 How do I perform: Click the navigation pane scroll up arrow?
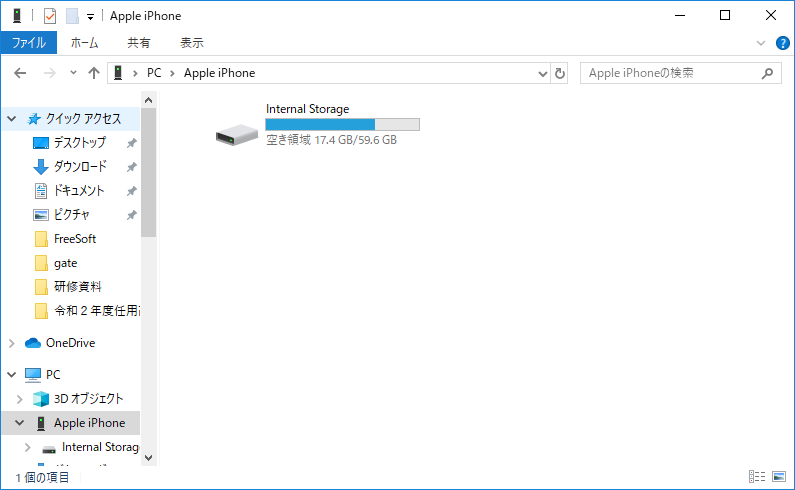(x=149, y=100)
